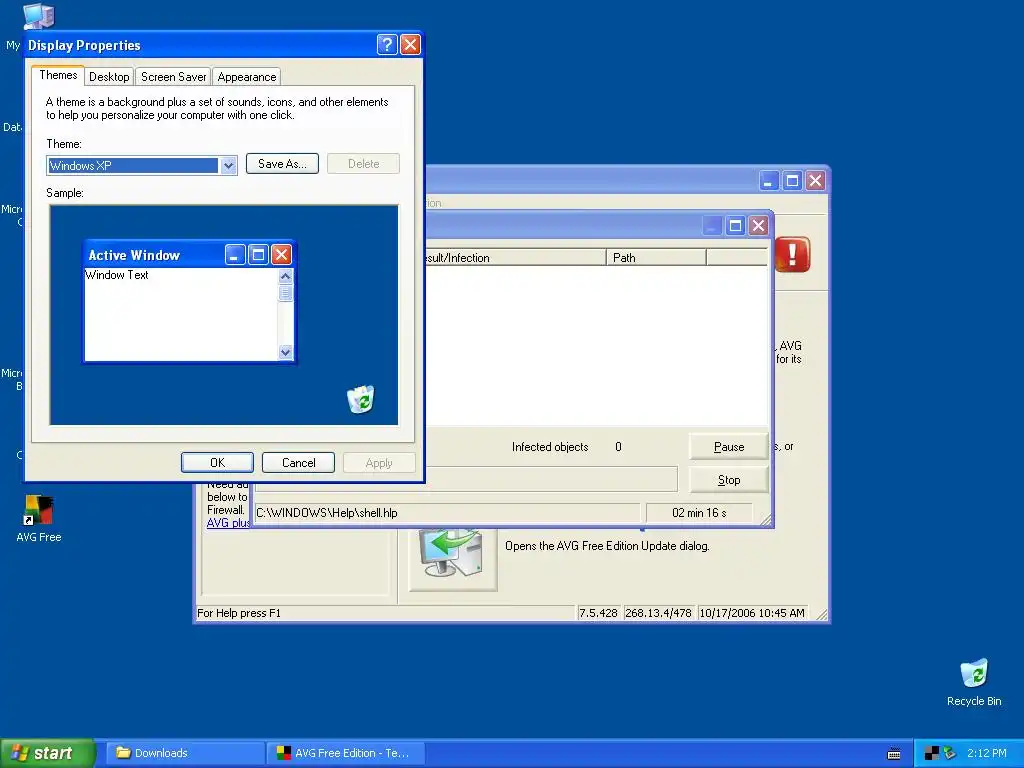Click the red exclamation warning icon in AVG
Viewport: 1024px width, 768px height.
[x=792, y=254]
